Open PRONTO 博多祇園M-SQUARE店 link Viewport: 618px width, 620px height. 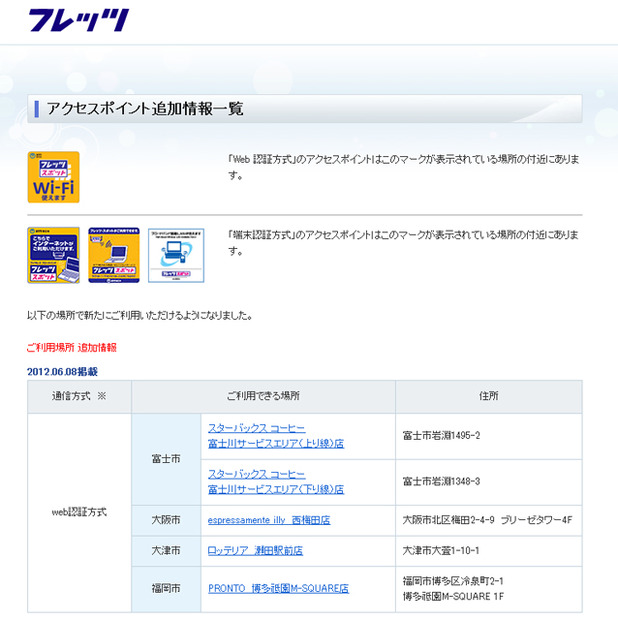pos(278,588)
